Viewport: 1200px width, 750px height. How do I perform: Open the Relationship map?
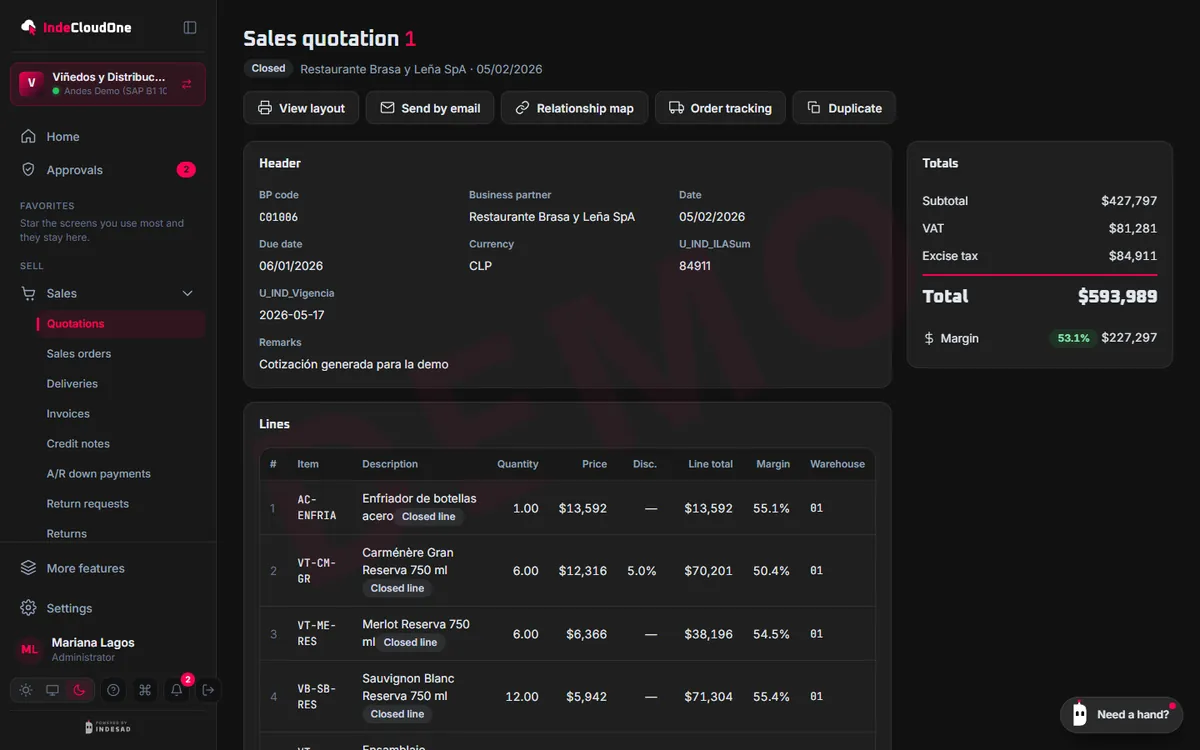point(575,108)
